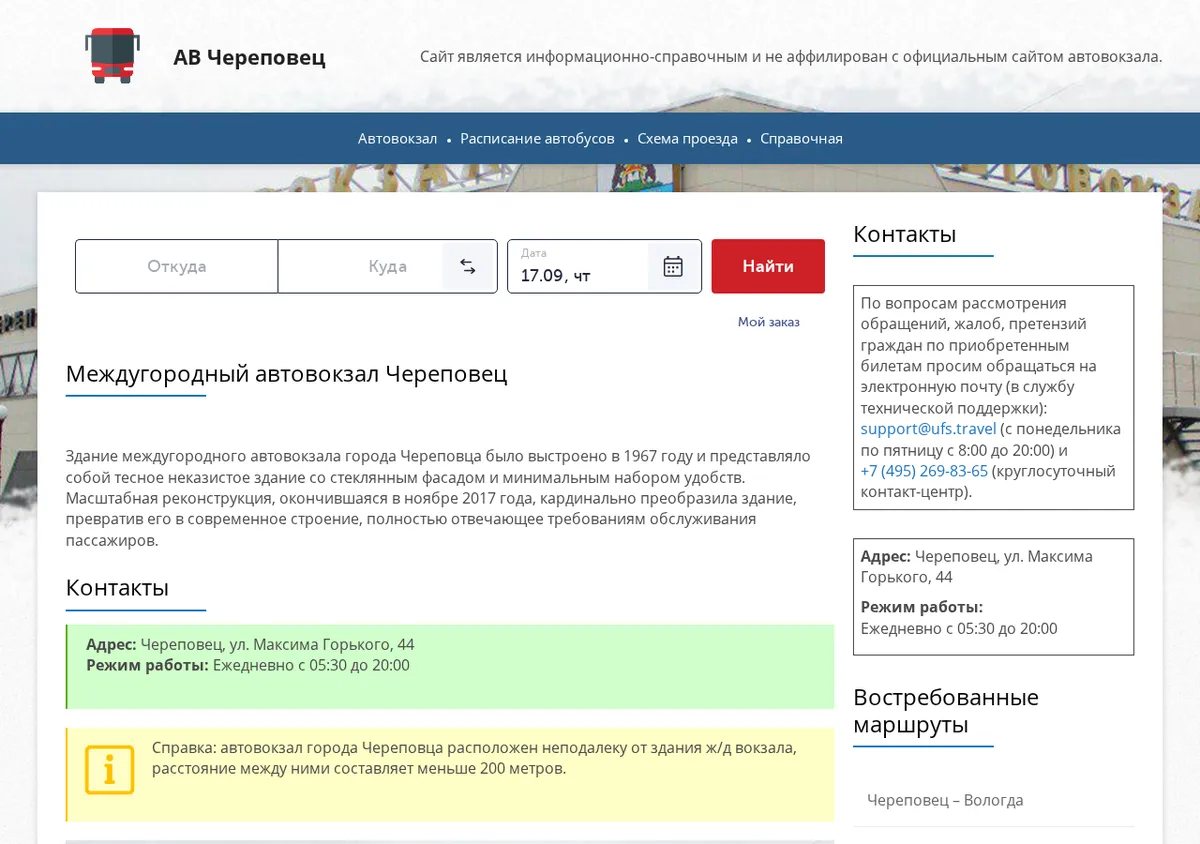The height and width of the screenshot is (844, 1200).
Task: Open the calendar date picker icon
Action: pos(673,266)
